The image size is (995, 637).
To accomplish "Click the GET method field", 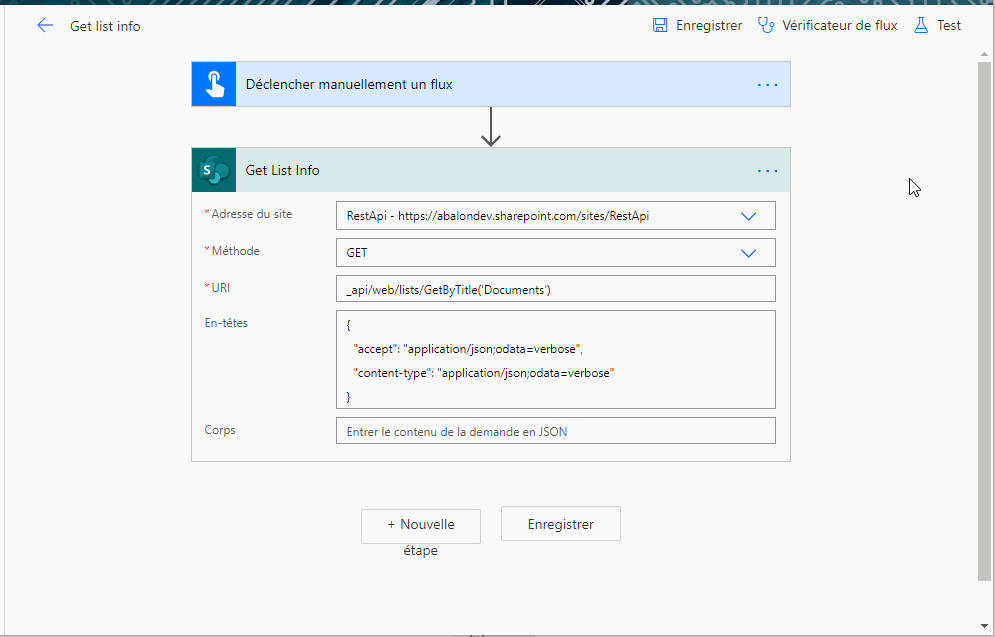I will tap(555, 253).
